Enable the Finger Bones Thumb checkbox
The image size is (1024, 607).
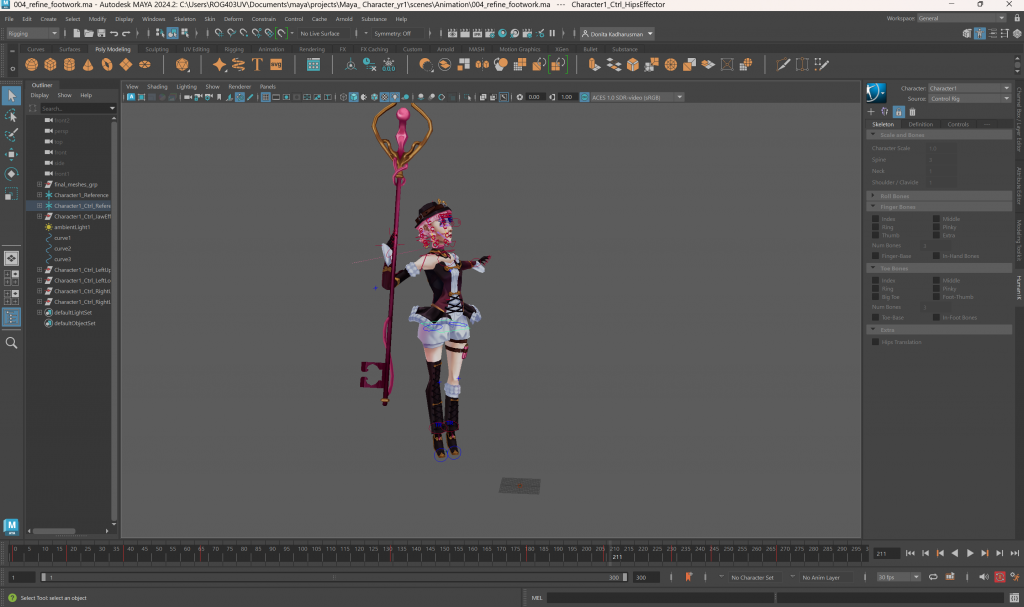[x=876, y=235]
